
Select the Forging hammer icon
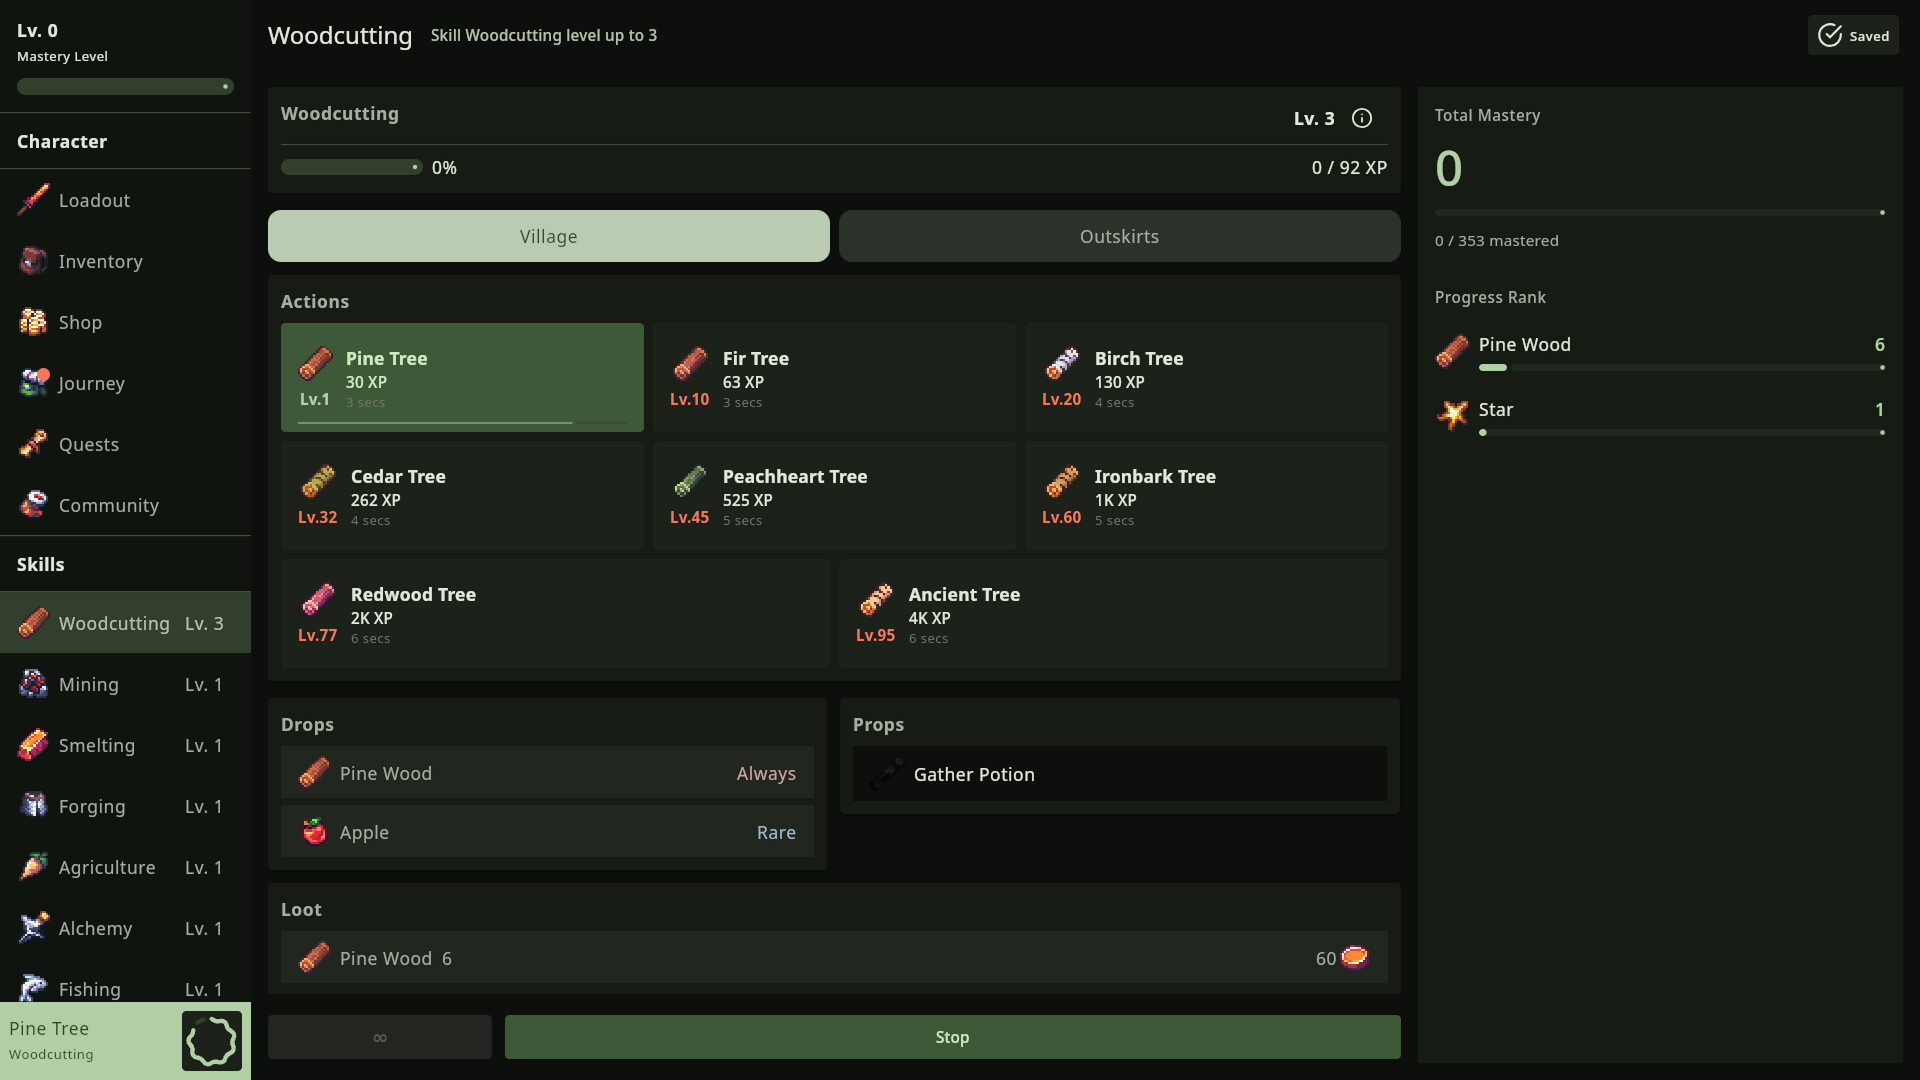click(x=32, y=806)
